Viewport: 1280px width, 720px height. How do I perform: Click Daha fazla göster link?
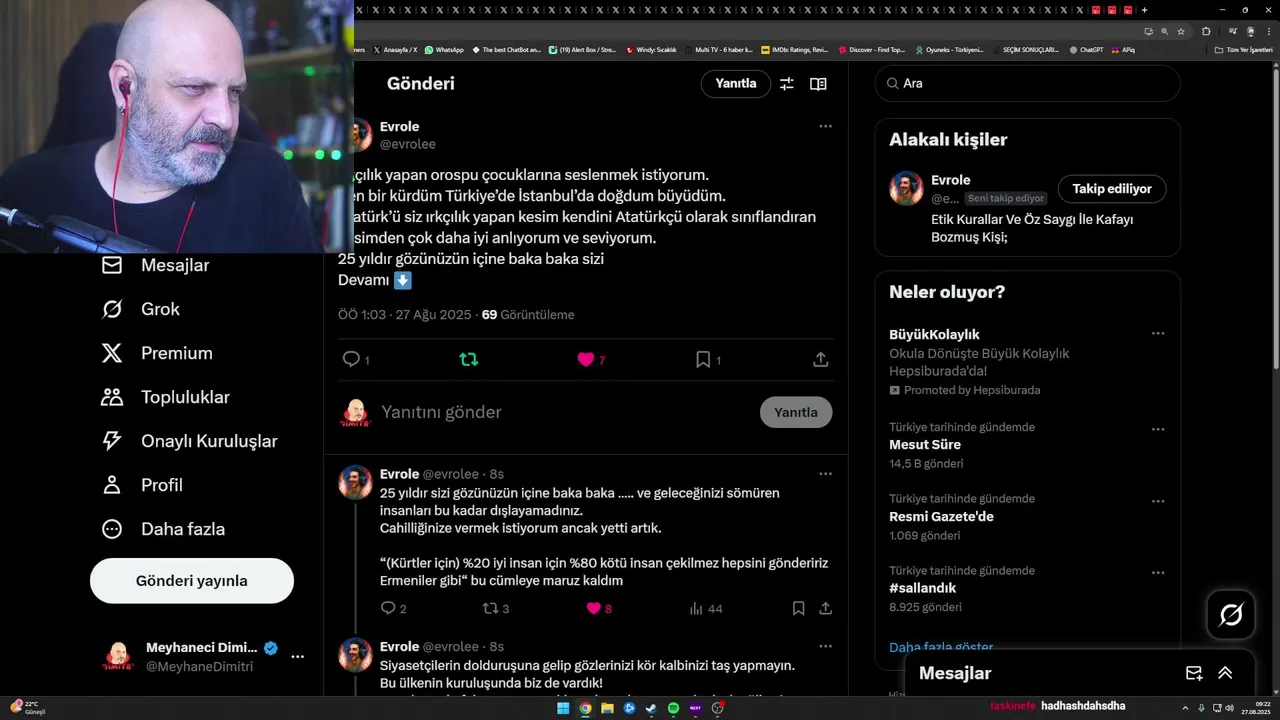coord(941,647)
